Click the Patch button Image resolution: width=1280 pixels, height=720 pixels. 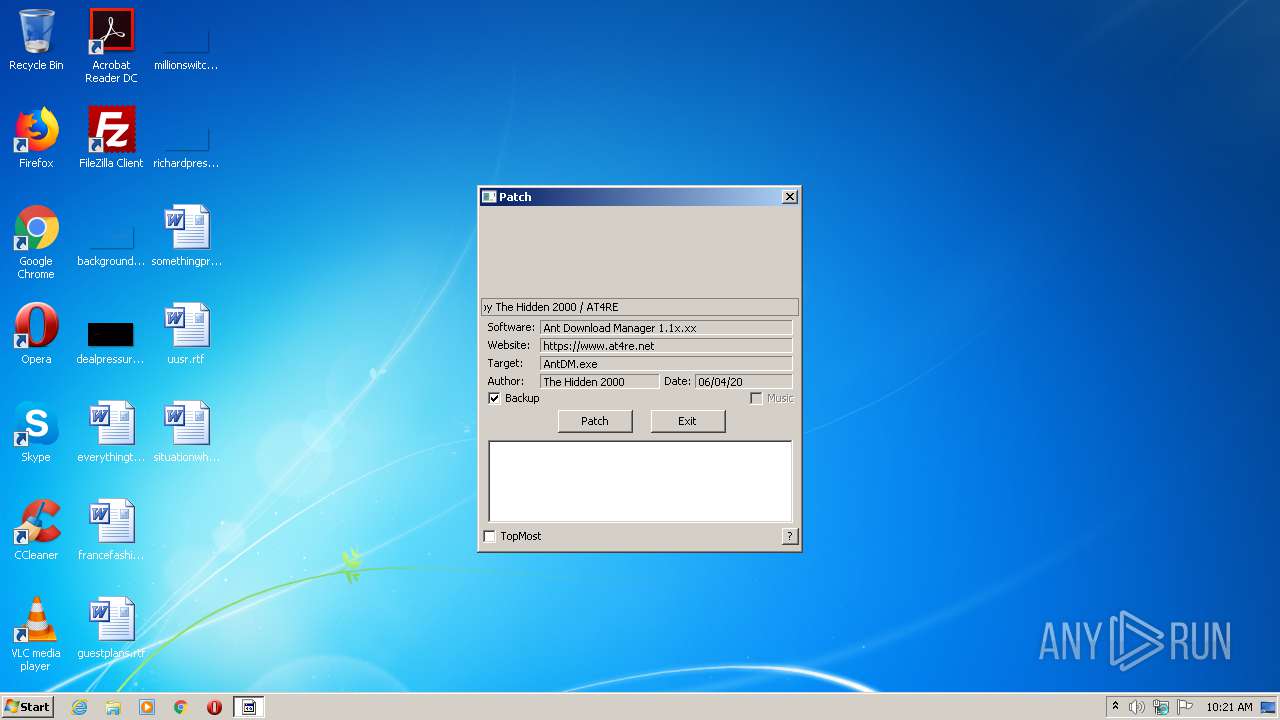pyautogui.click(x=595, y=421)
